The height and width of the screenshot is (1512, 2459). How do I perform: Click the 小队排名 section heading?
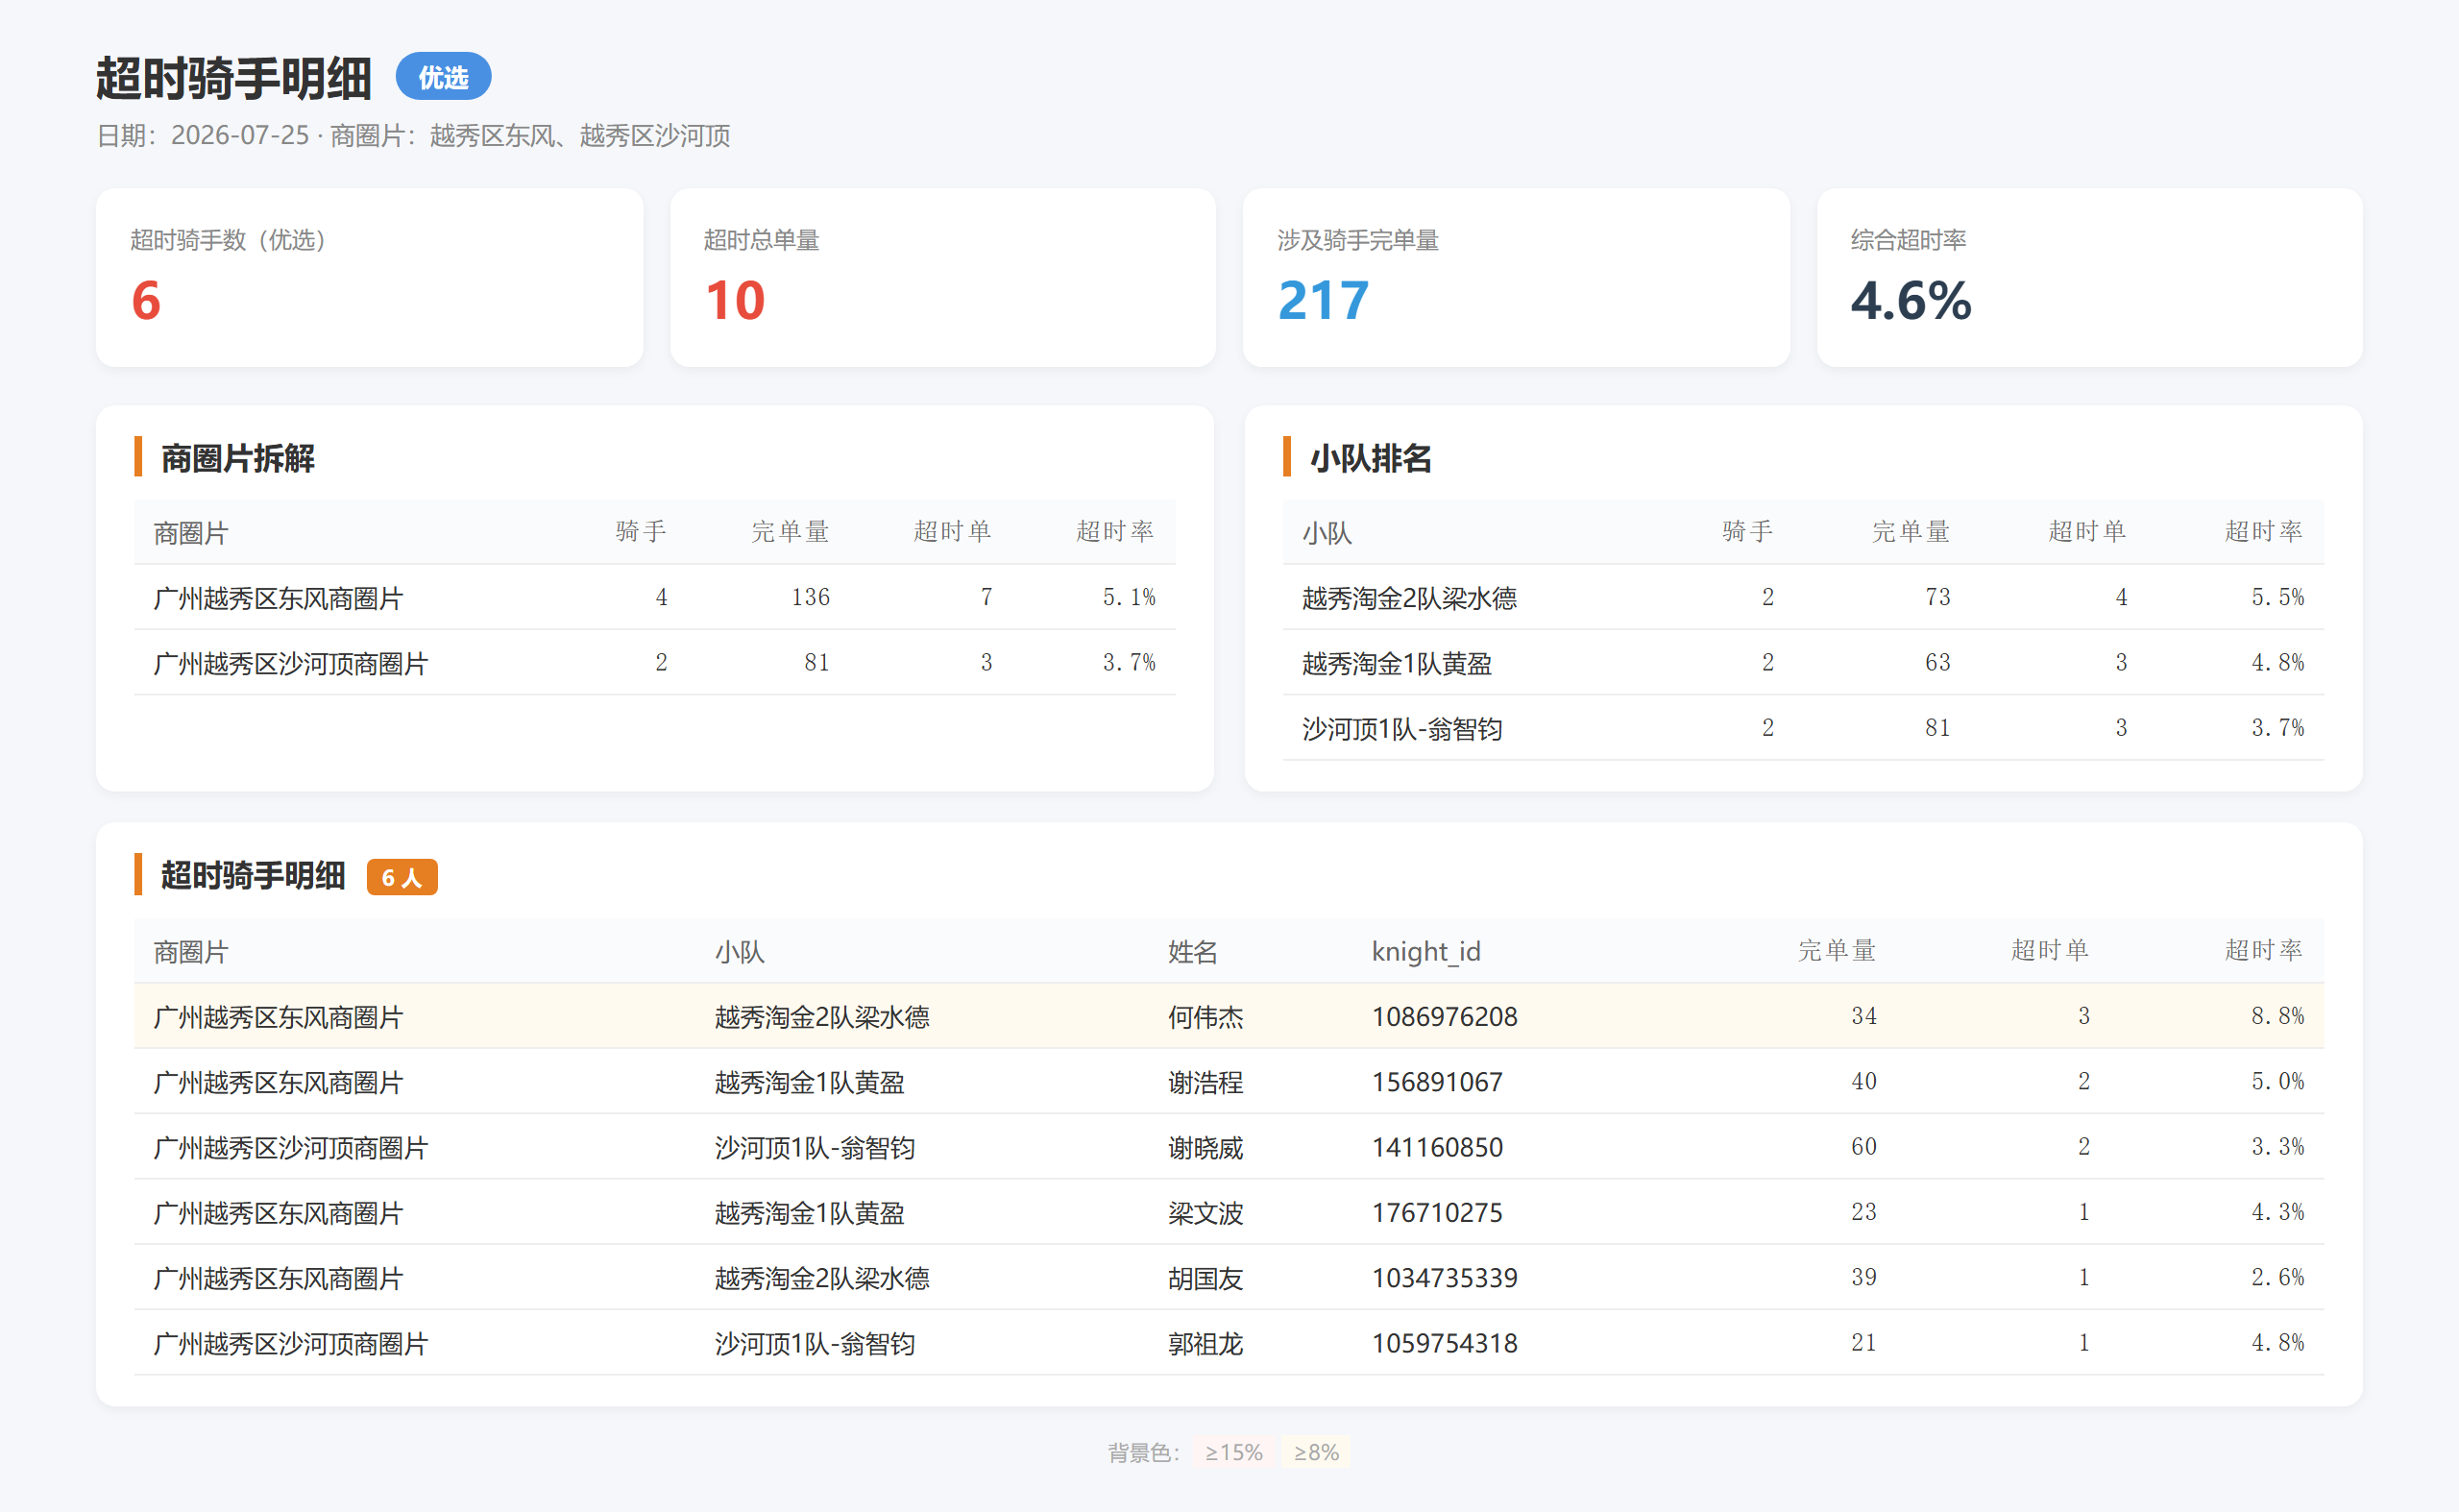point(1371,458)
